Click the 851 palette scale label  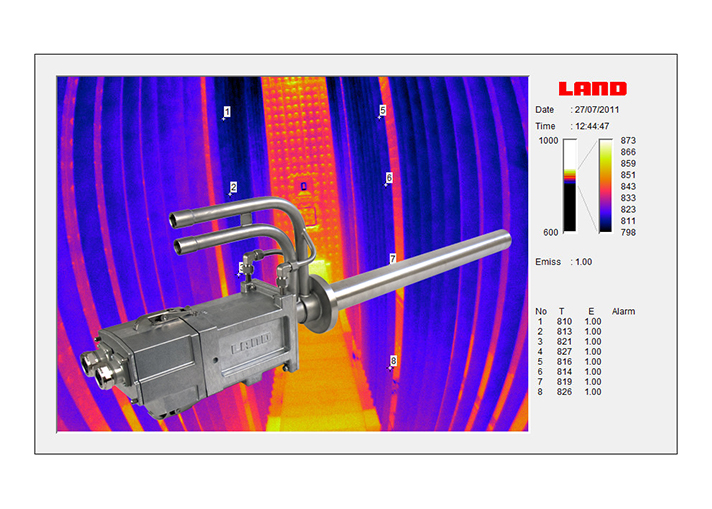pos(628,175)
